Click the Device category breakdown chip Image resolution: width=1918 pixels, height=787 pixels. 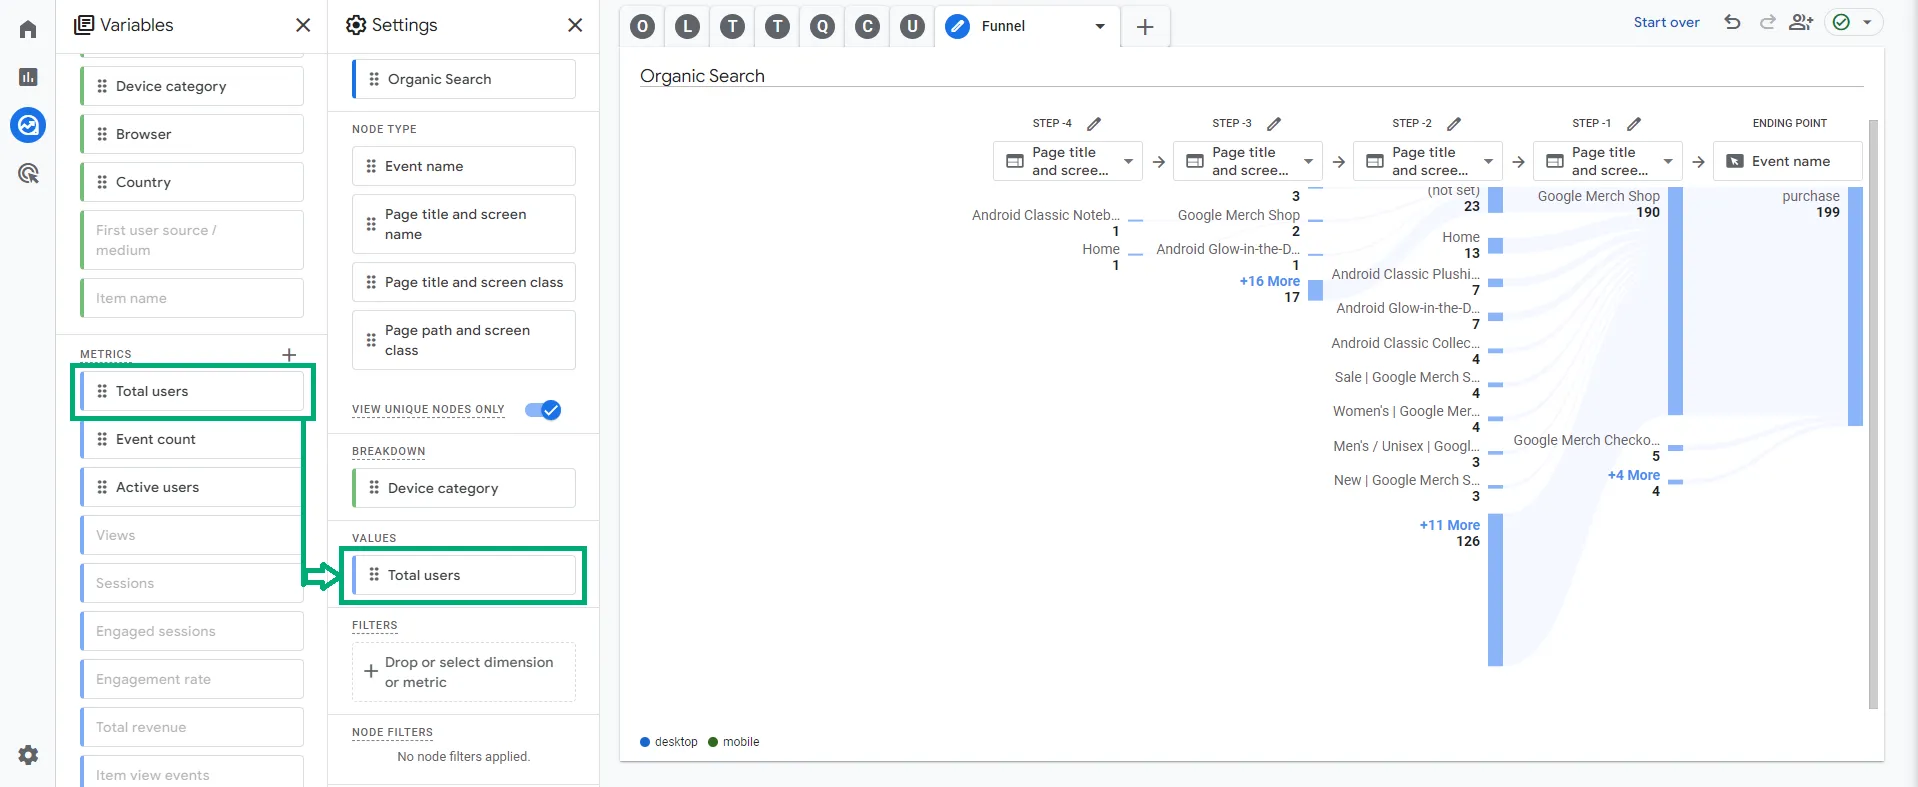(x=464, y=488)
